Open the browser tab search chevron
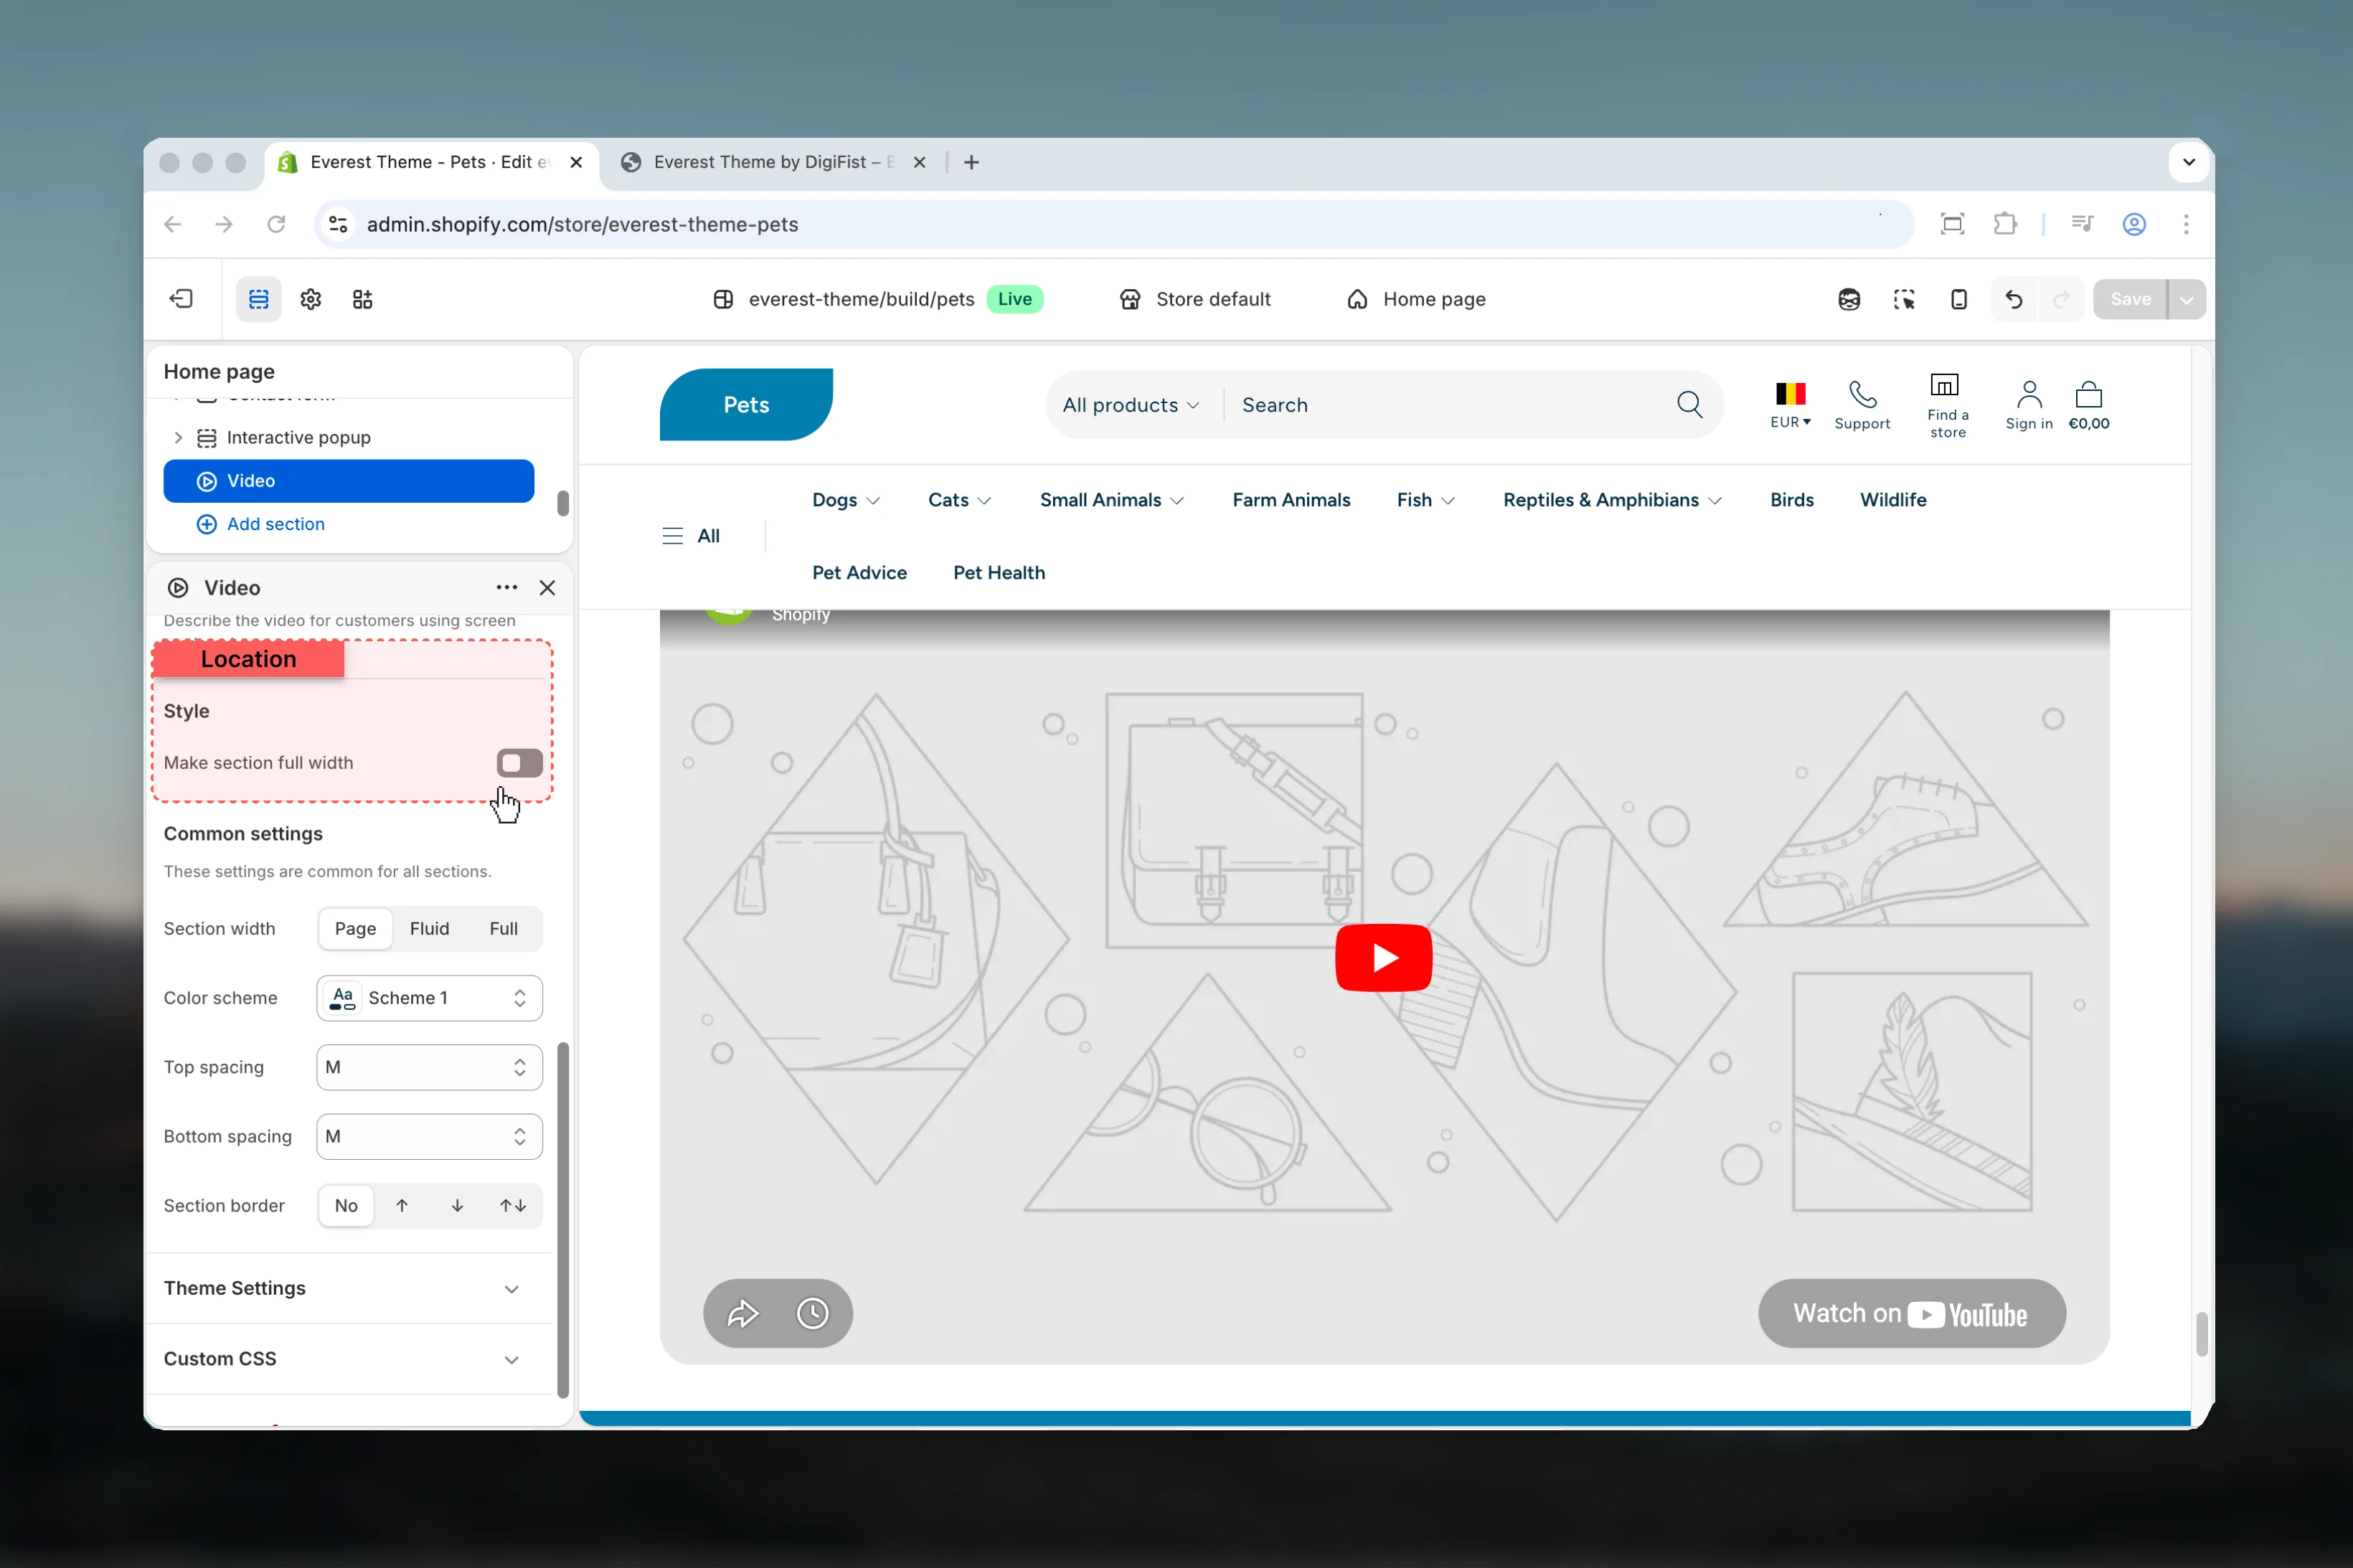This screenshot has width=2353, height=1568. tap(2189, 162)
